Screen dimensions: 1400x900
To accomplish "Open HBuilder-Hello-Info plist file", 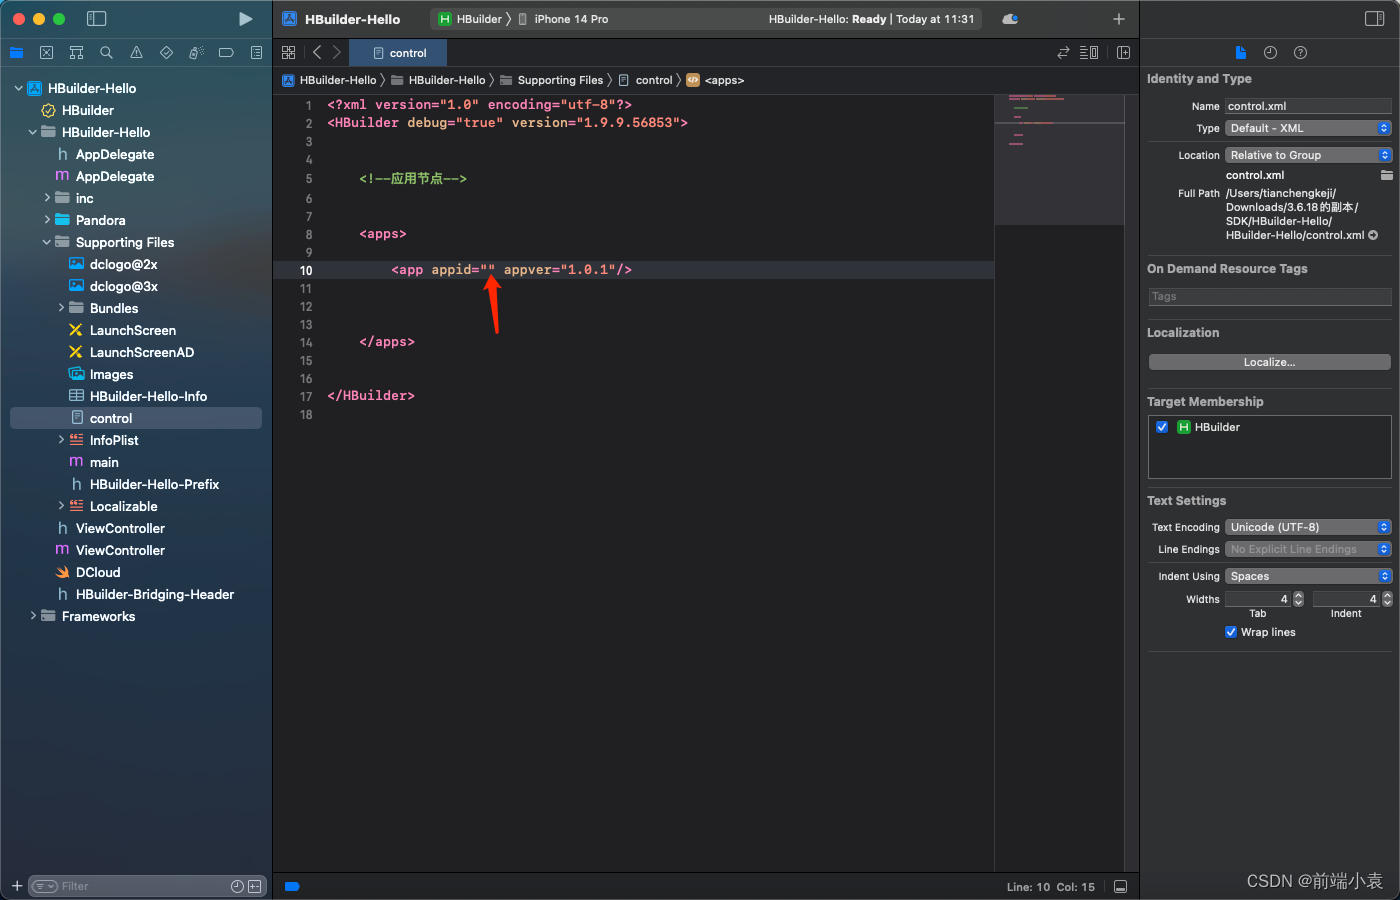I will click(138, 396).
